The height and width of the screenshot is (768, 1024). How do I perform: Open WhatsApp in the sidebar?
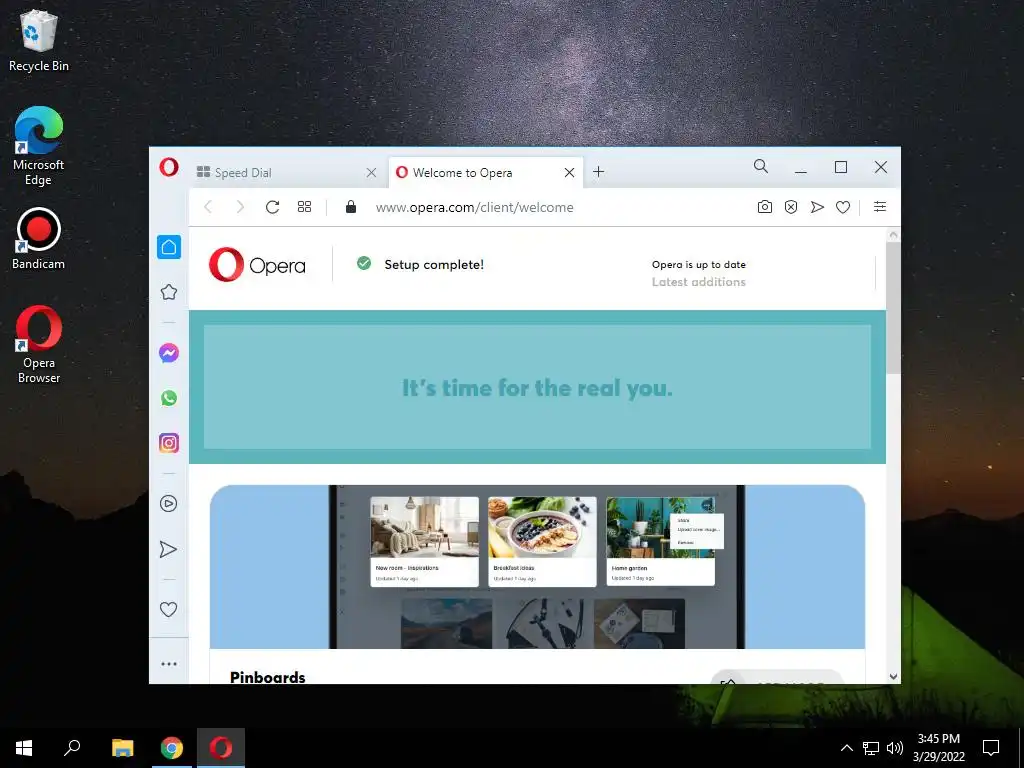tap(168, 398)
